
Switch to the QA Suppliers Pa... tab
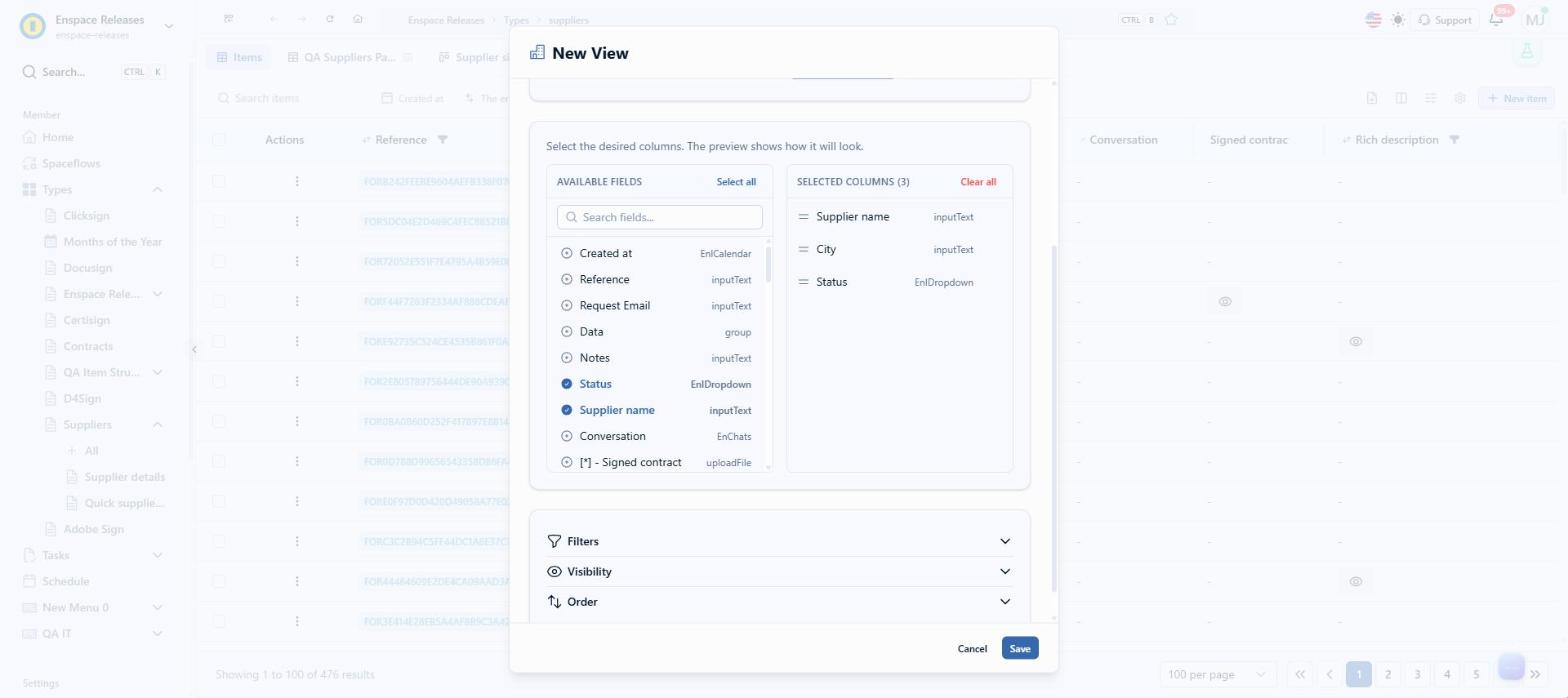point(350,57)
